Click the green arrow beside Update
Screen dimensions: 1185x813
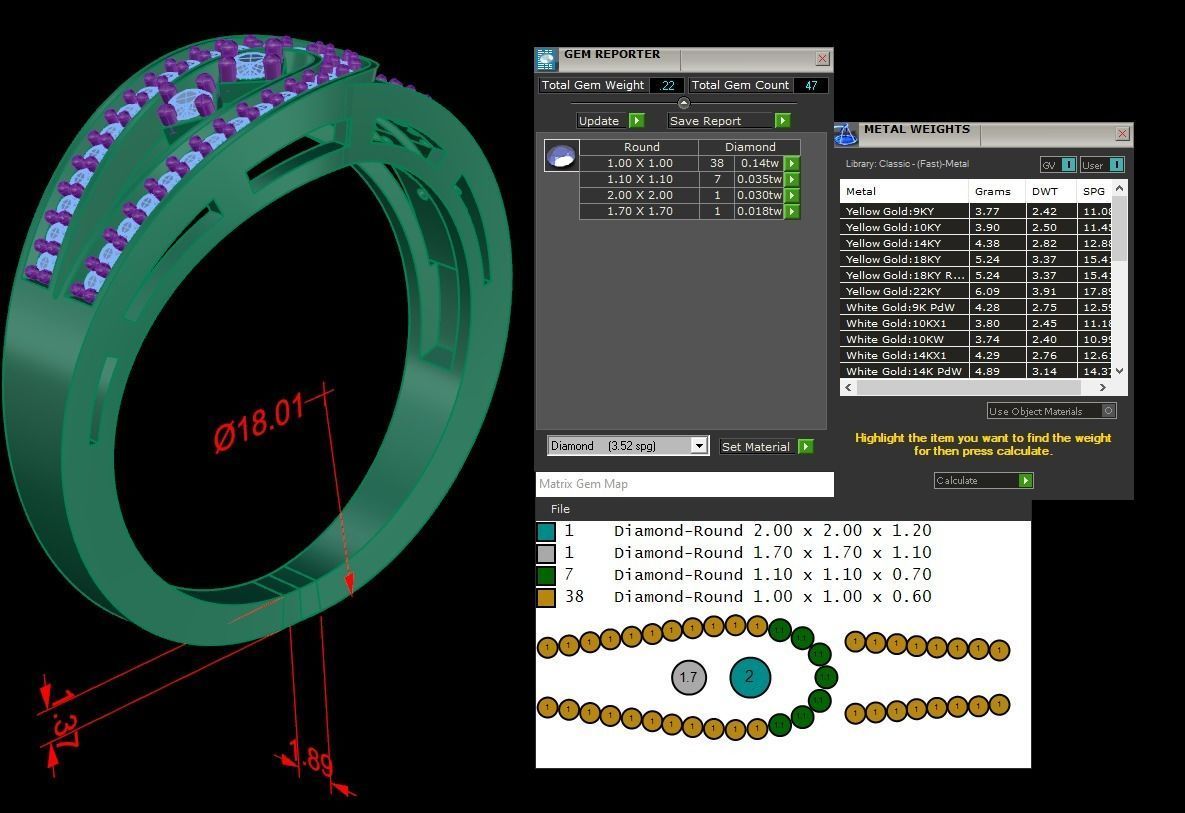click(x=637, y=121)
